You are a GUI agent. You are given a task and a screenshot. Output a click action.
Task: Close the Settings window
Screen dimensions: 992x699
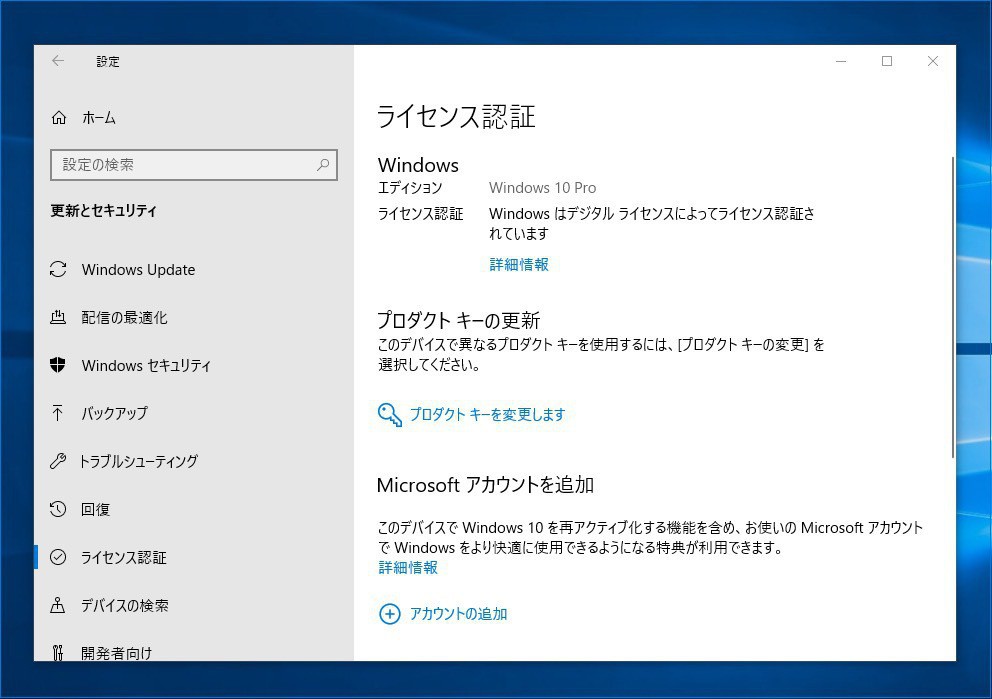(x=933, y=61)
